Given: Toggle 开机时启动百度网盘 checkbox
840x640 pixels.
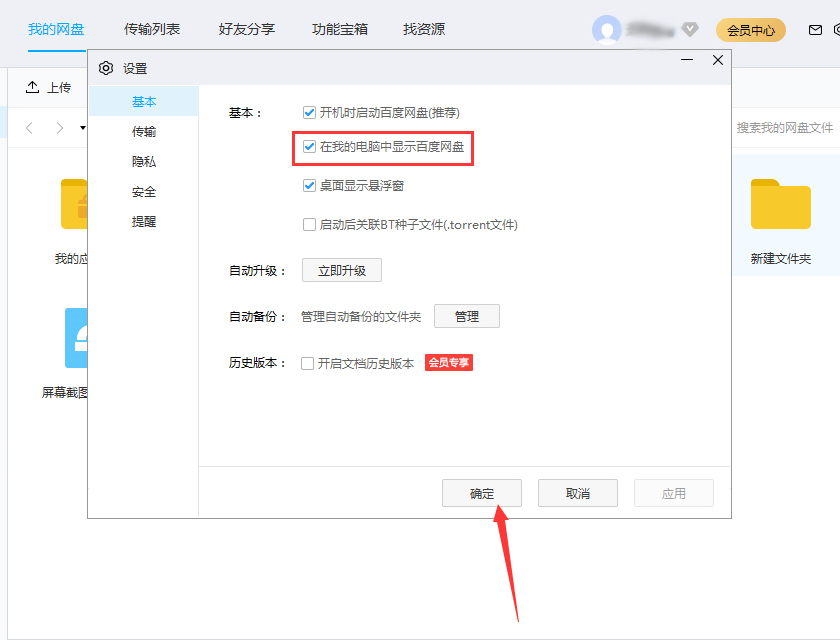Looking at the screenshot, I should tap(309, 112).
